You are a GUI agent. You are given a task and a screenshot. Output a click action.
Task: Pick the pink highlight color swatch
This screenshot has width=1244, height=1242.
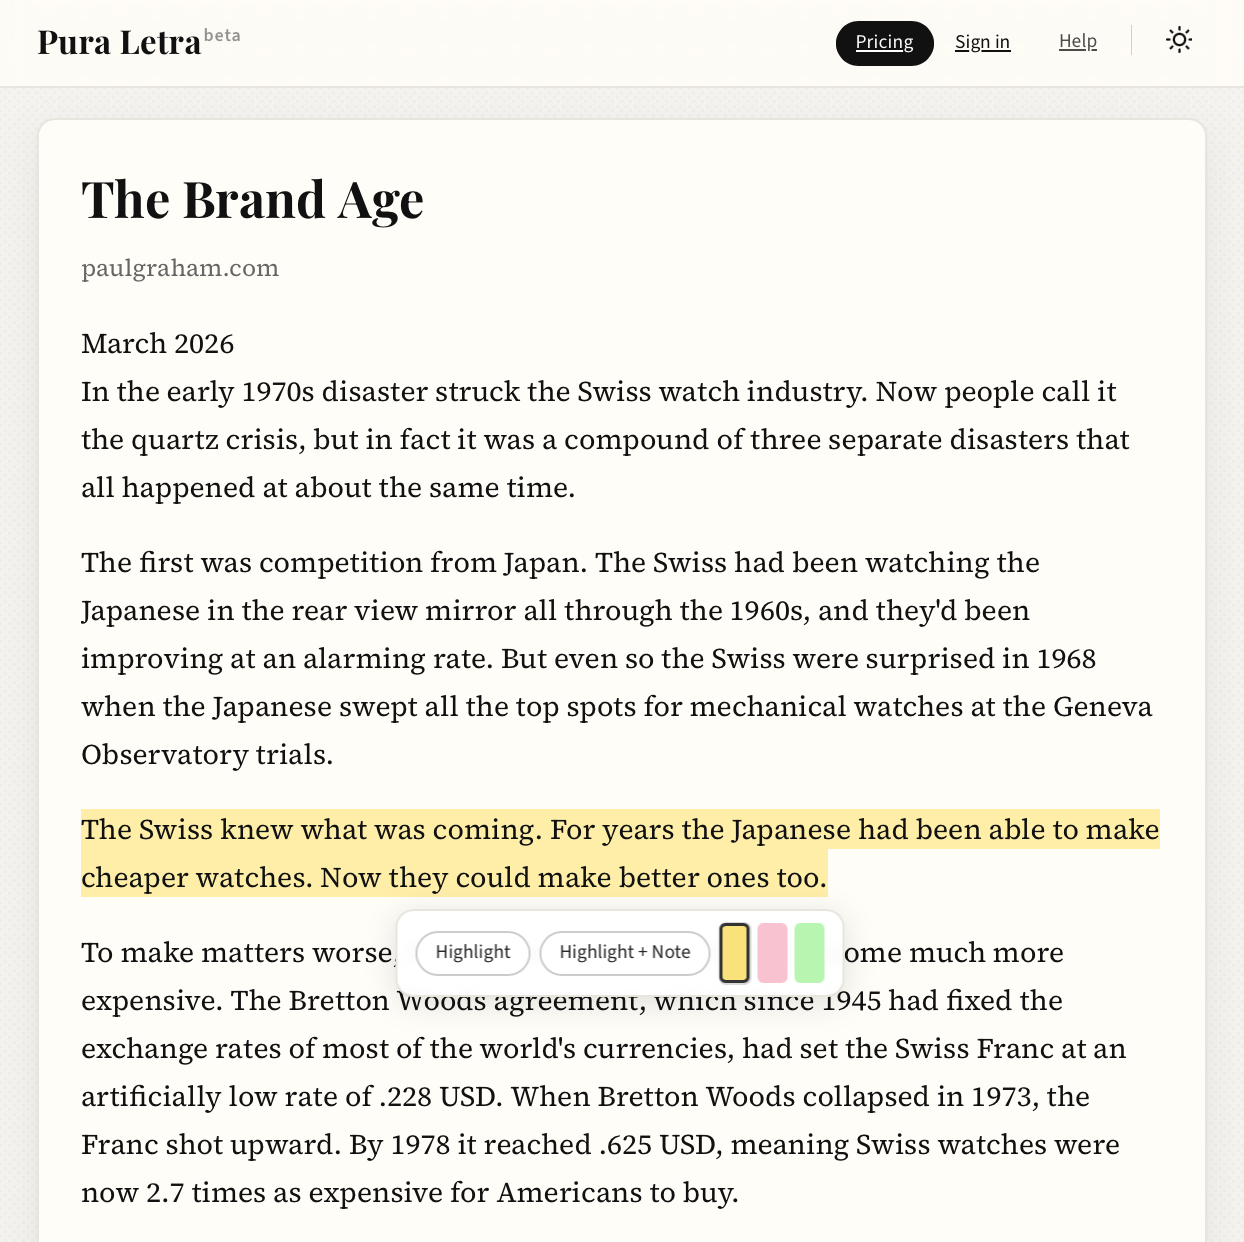[772, 953]
